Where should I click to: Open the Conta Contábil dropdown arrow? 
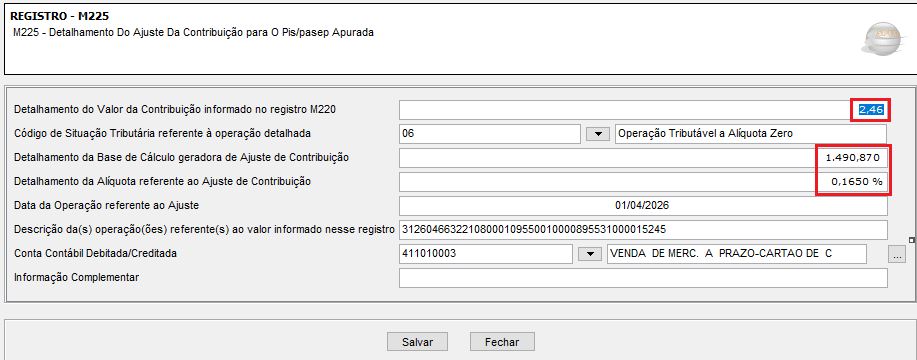590,254
